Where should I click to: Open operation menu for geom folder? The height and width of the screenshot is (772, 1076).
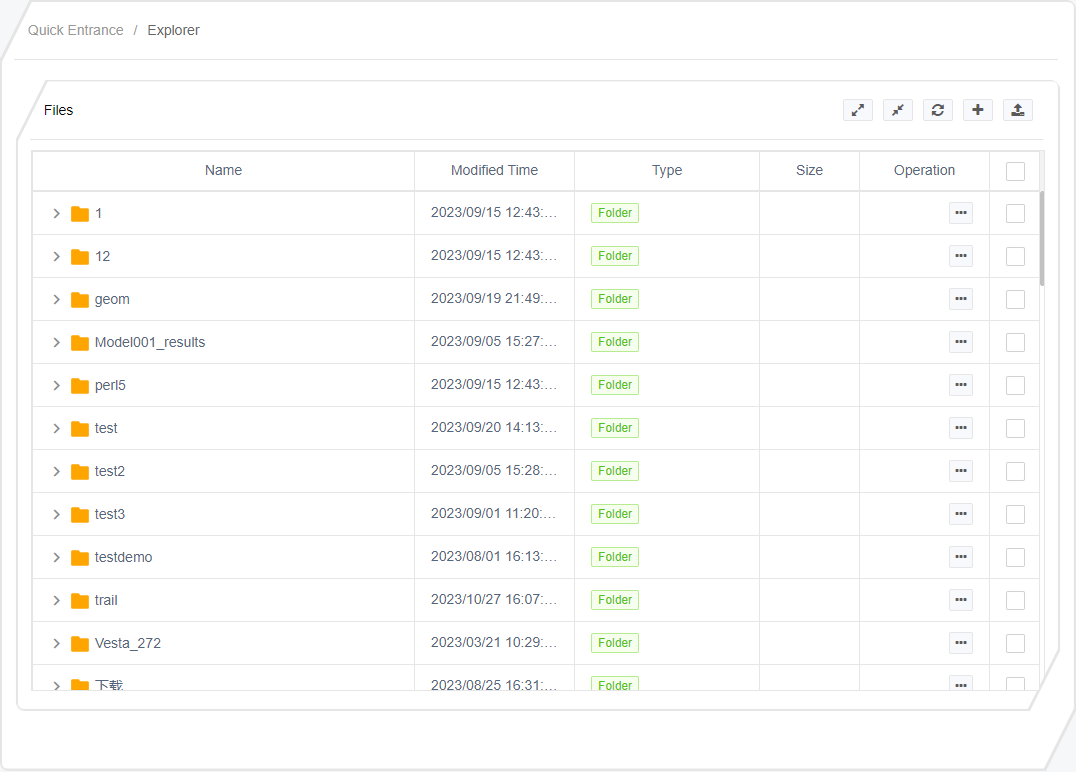[961, 299]
